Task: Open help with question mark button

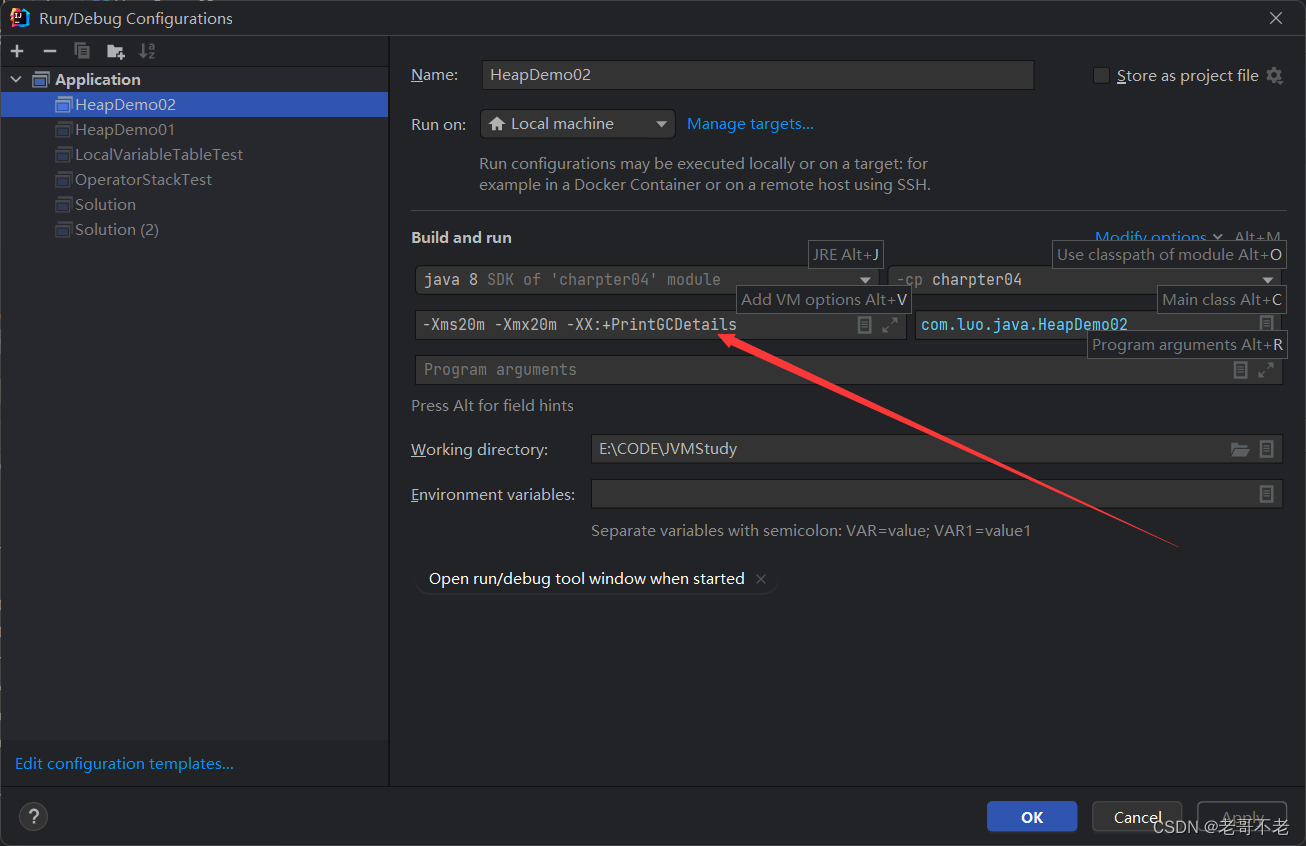Action: tap(33, 816)
